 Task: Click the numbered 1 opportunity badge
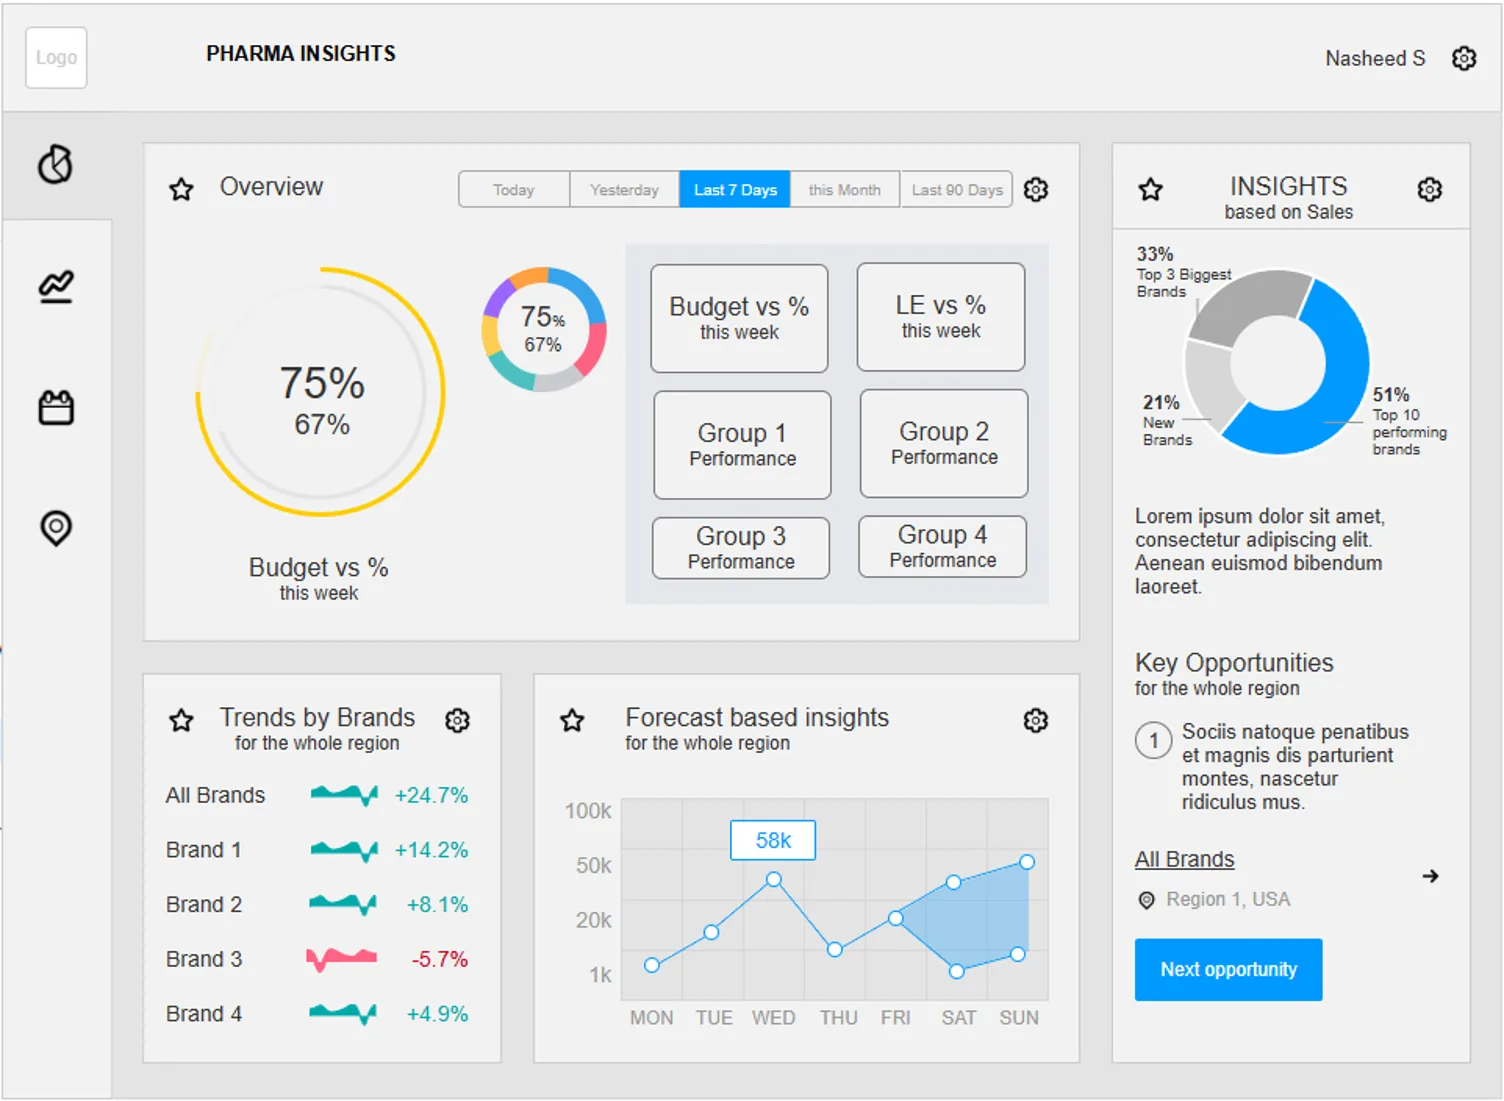1153,740
